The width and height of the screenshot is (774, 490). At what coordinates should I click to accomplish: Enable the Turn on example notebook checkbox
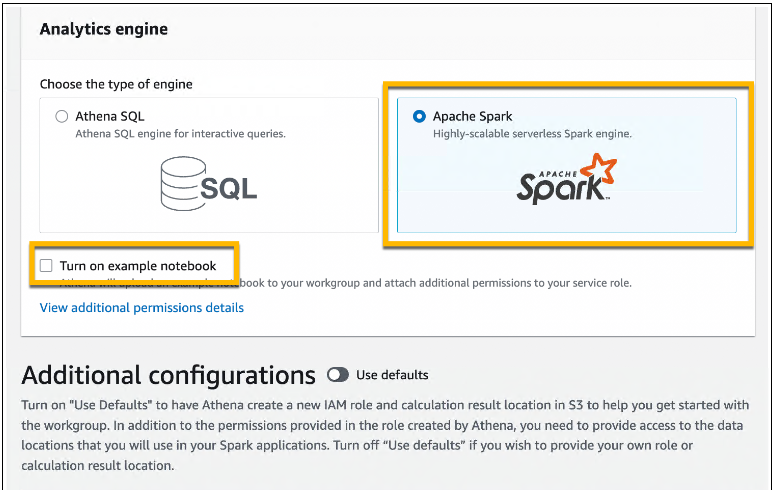[46, 266]
